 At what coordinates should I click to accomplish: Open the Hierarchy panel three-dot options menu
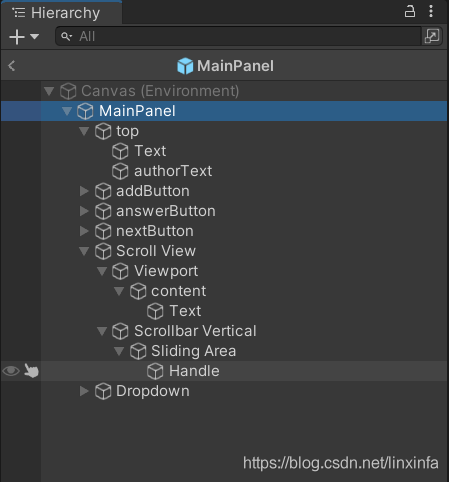pyautogui.click(x=431, y=11)
